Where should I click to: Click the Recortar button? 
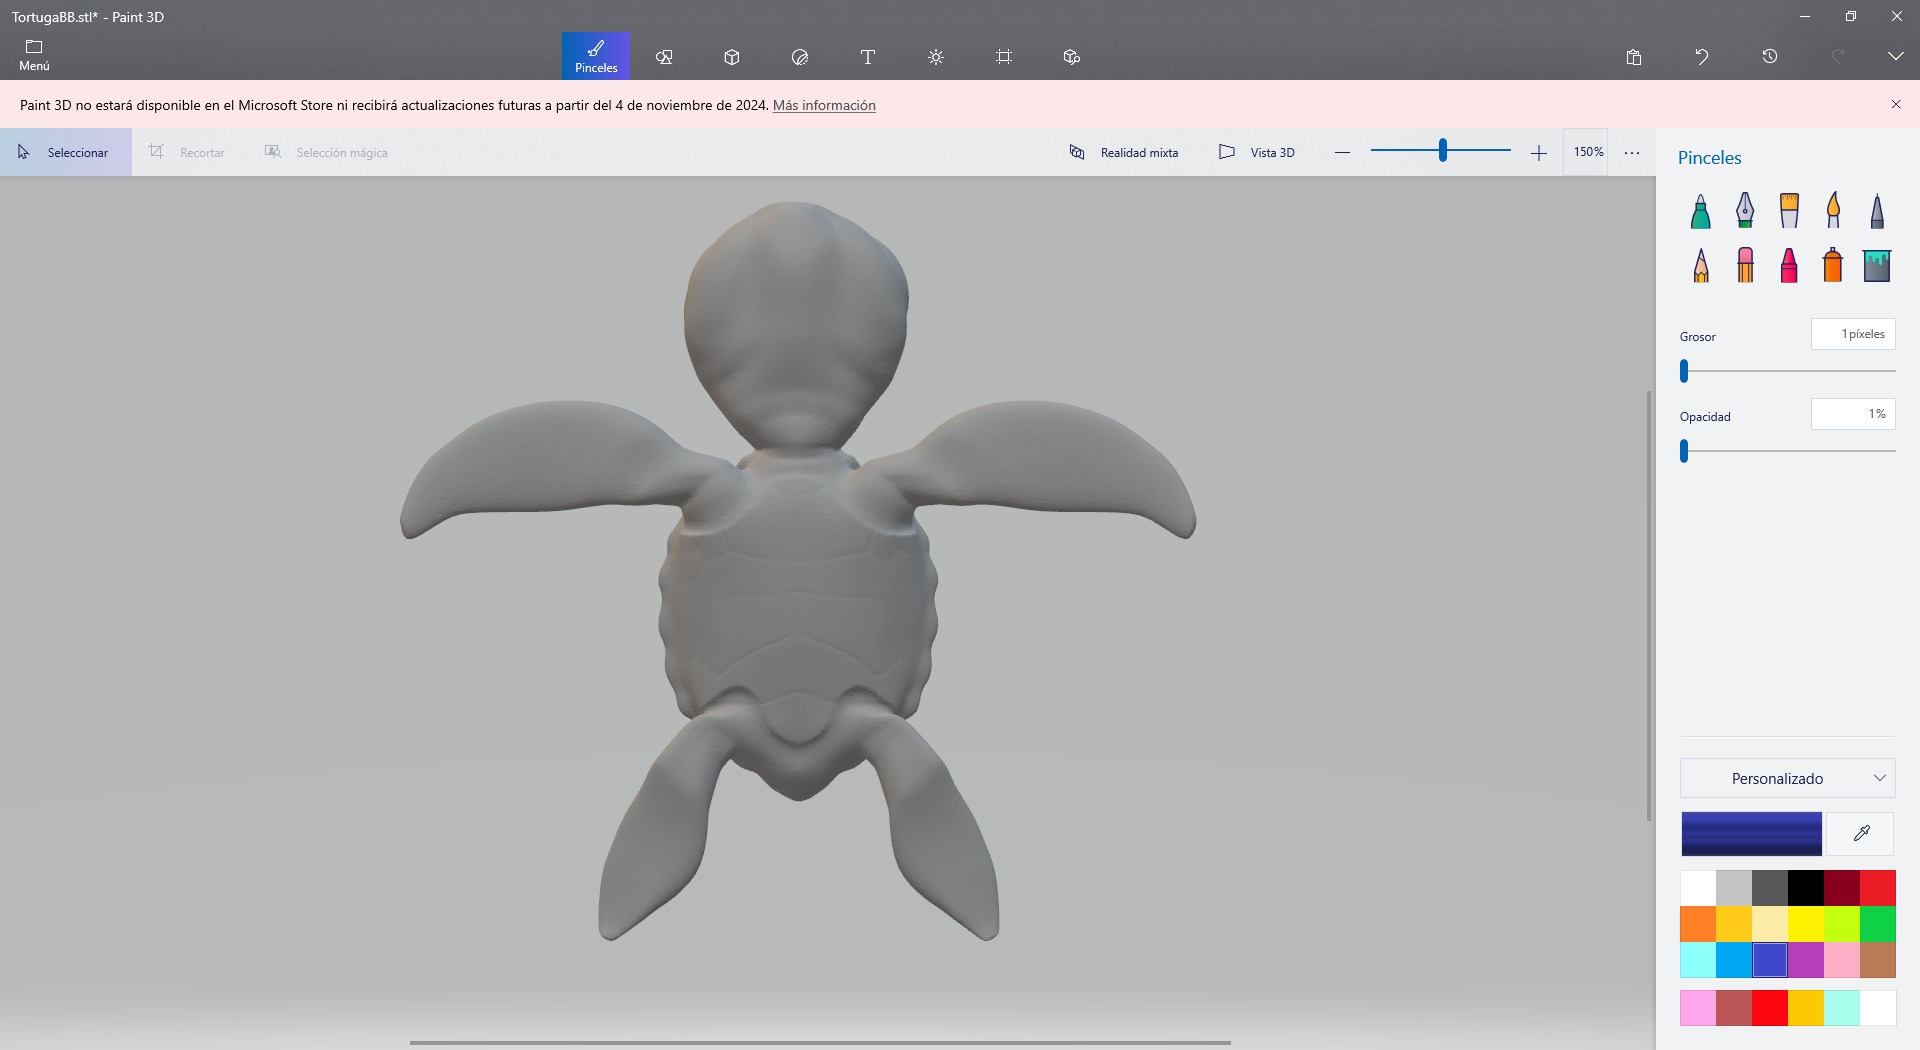pos(188,152)
